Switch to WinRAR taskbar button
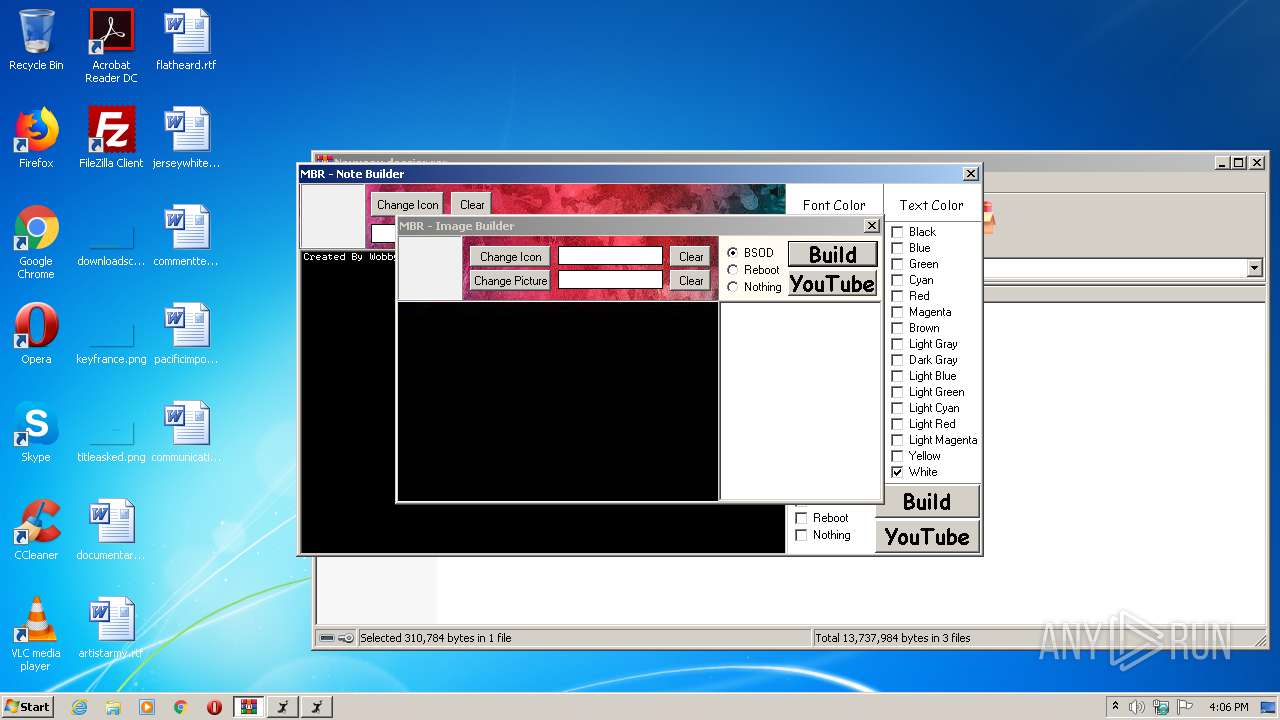 coord(249,707)
